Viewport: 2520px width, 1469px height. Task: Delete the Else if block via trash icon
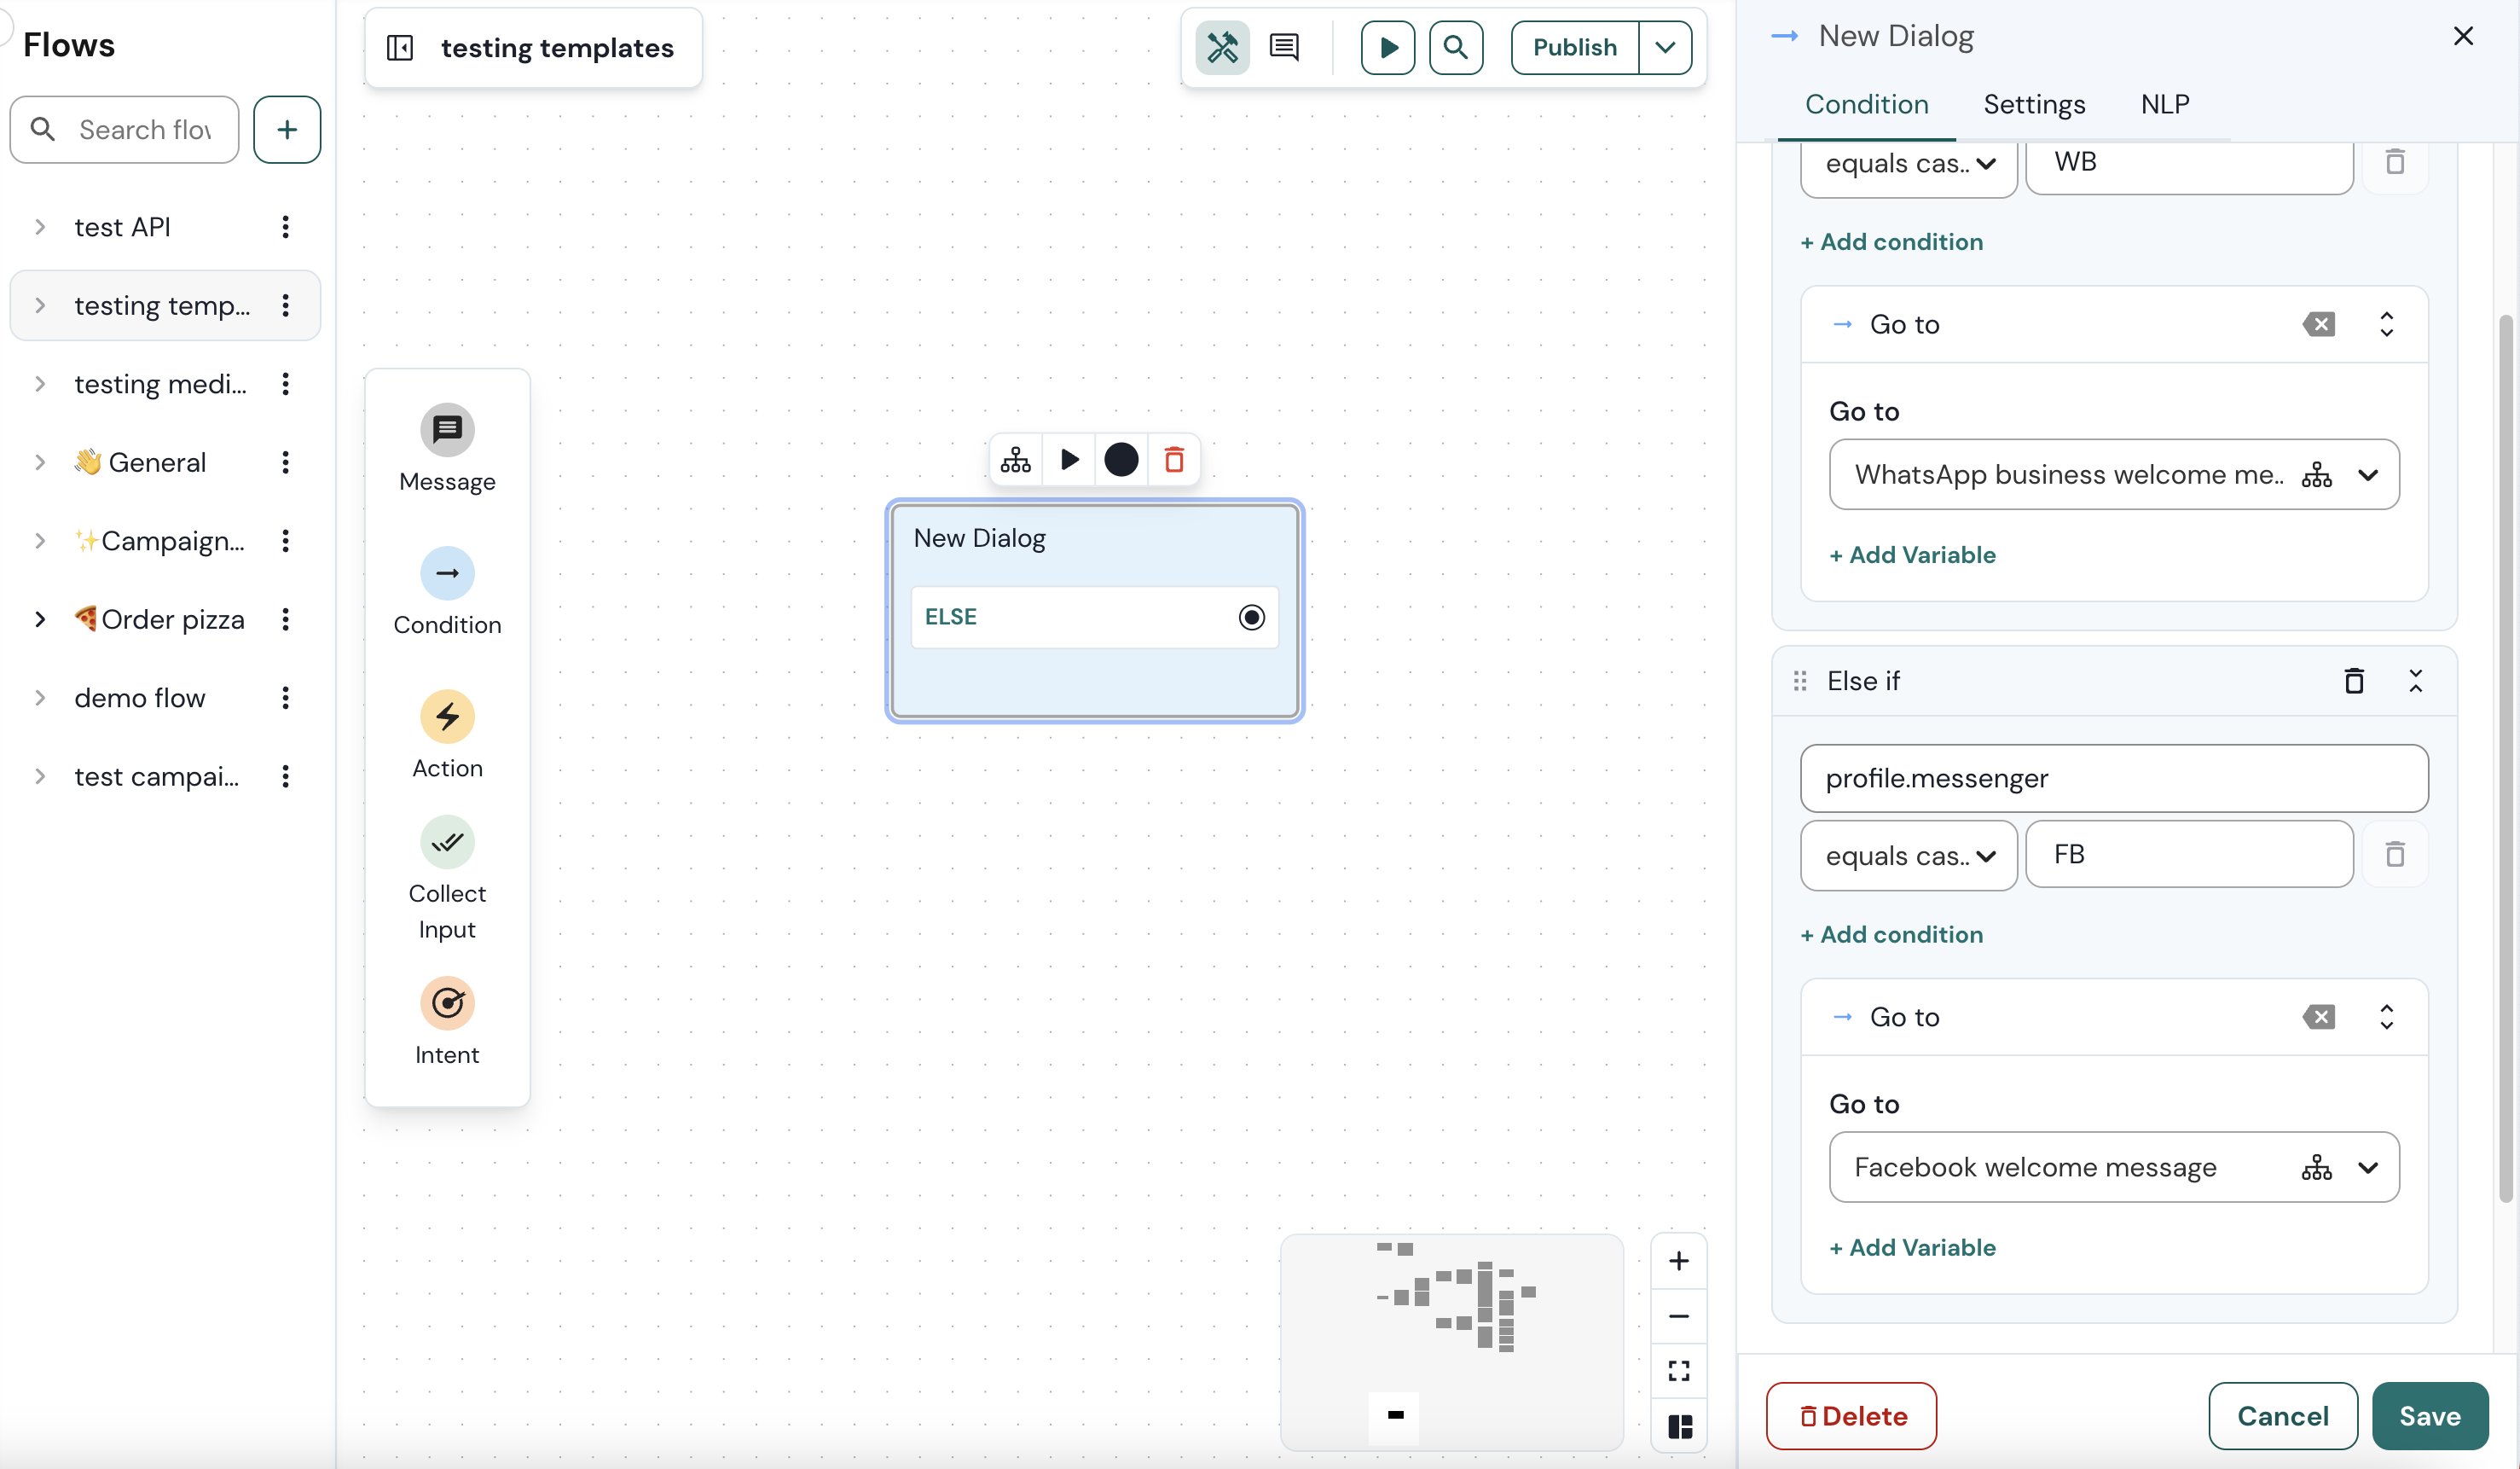tap(2355, 680)
